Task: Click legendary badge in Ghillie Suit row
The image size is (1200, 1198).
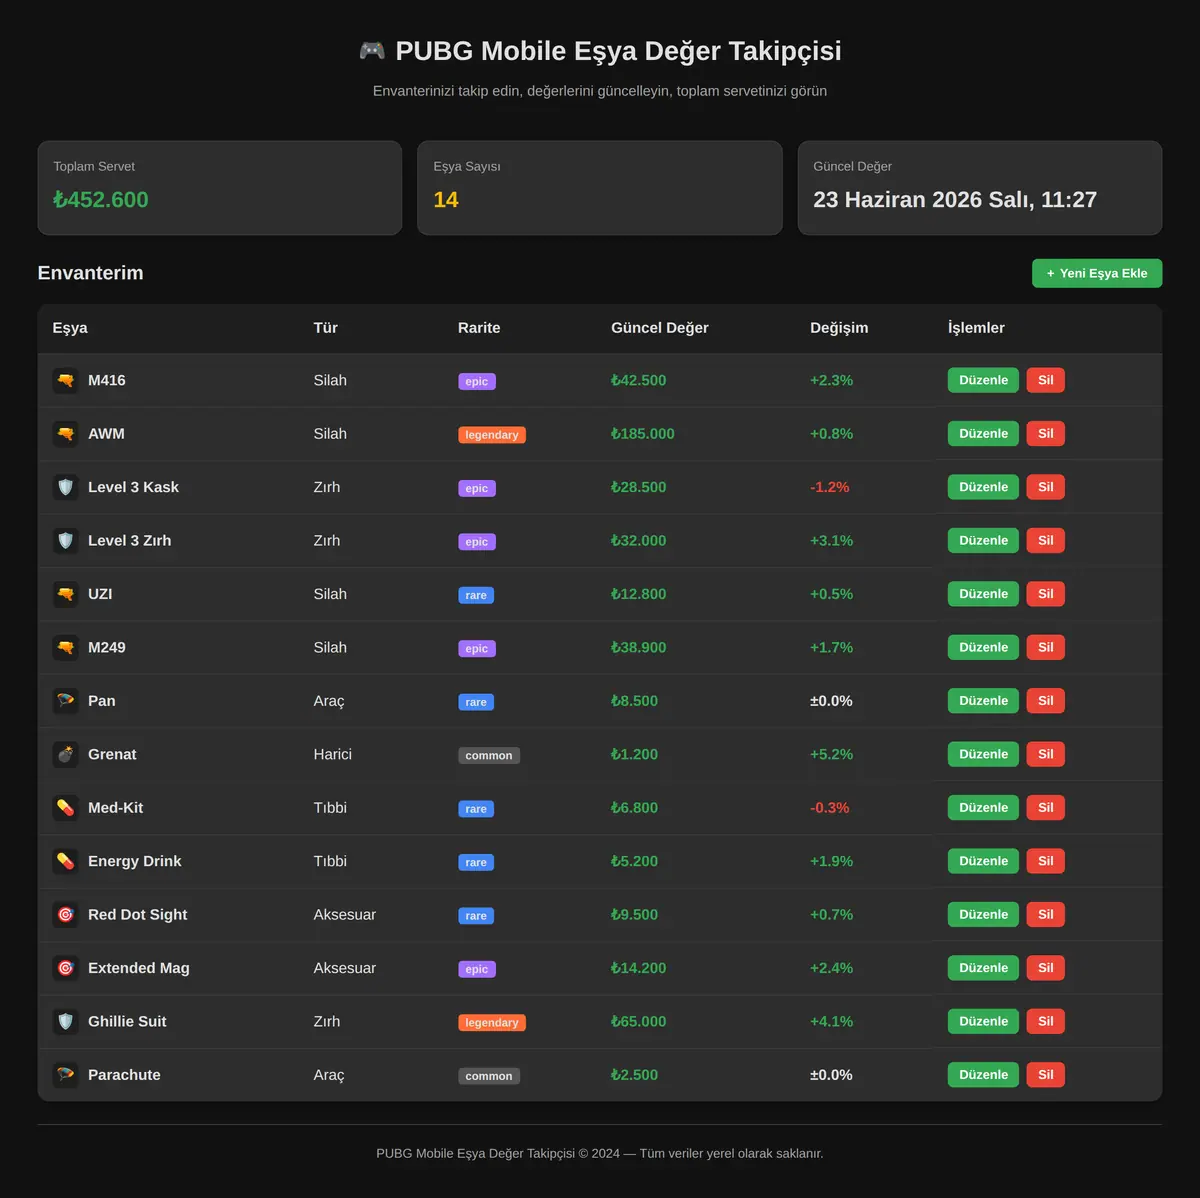Action: click(x=492, y=1023)
